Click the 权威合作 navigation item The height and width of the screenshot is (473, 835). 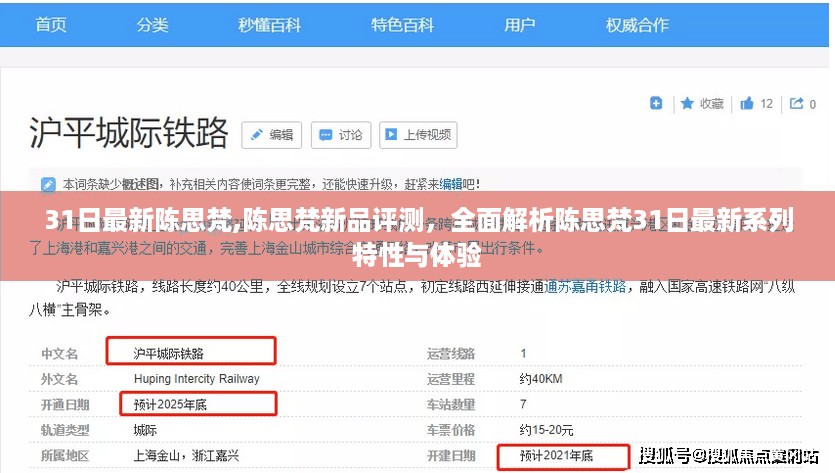point(637,24)
